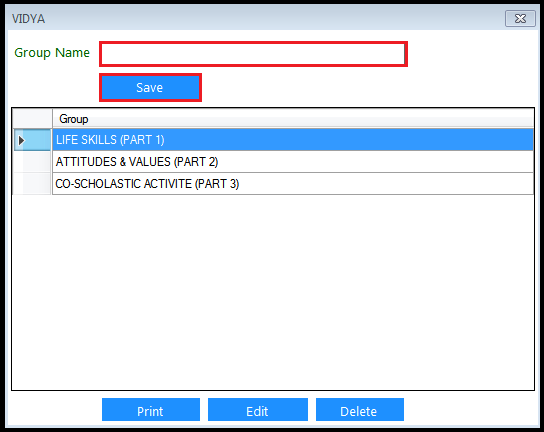This screenshot has height=432, width=544.
Task: Edit the selected group
Action: coord(257,410)
